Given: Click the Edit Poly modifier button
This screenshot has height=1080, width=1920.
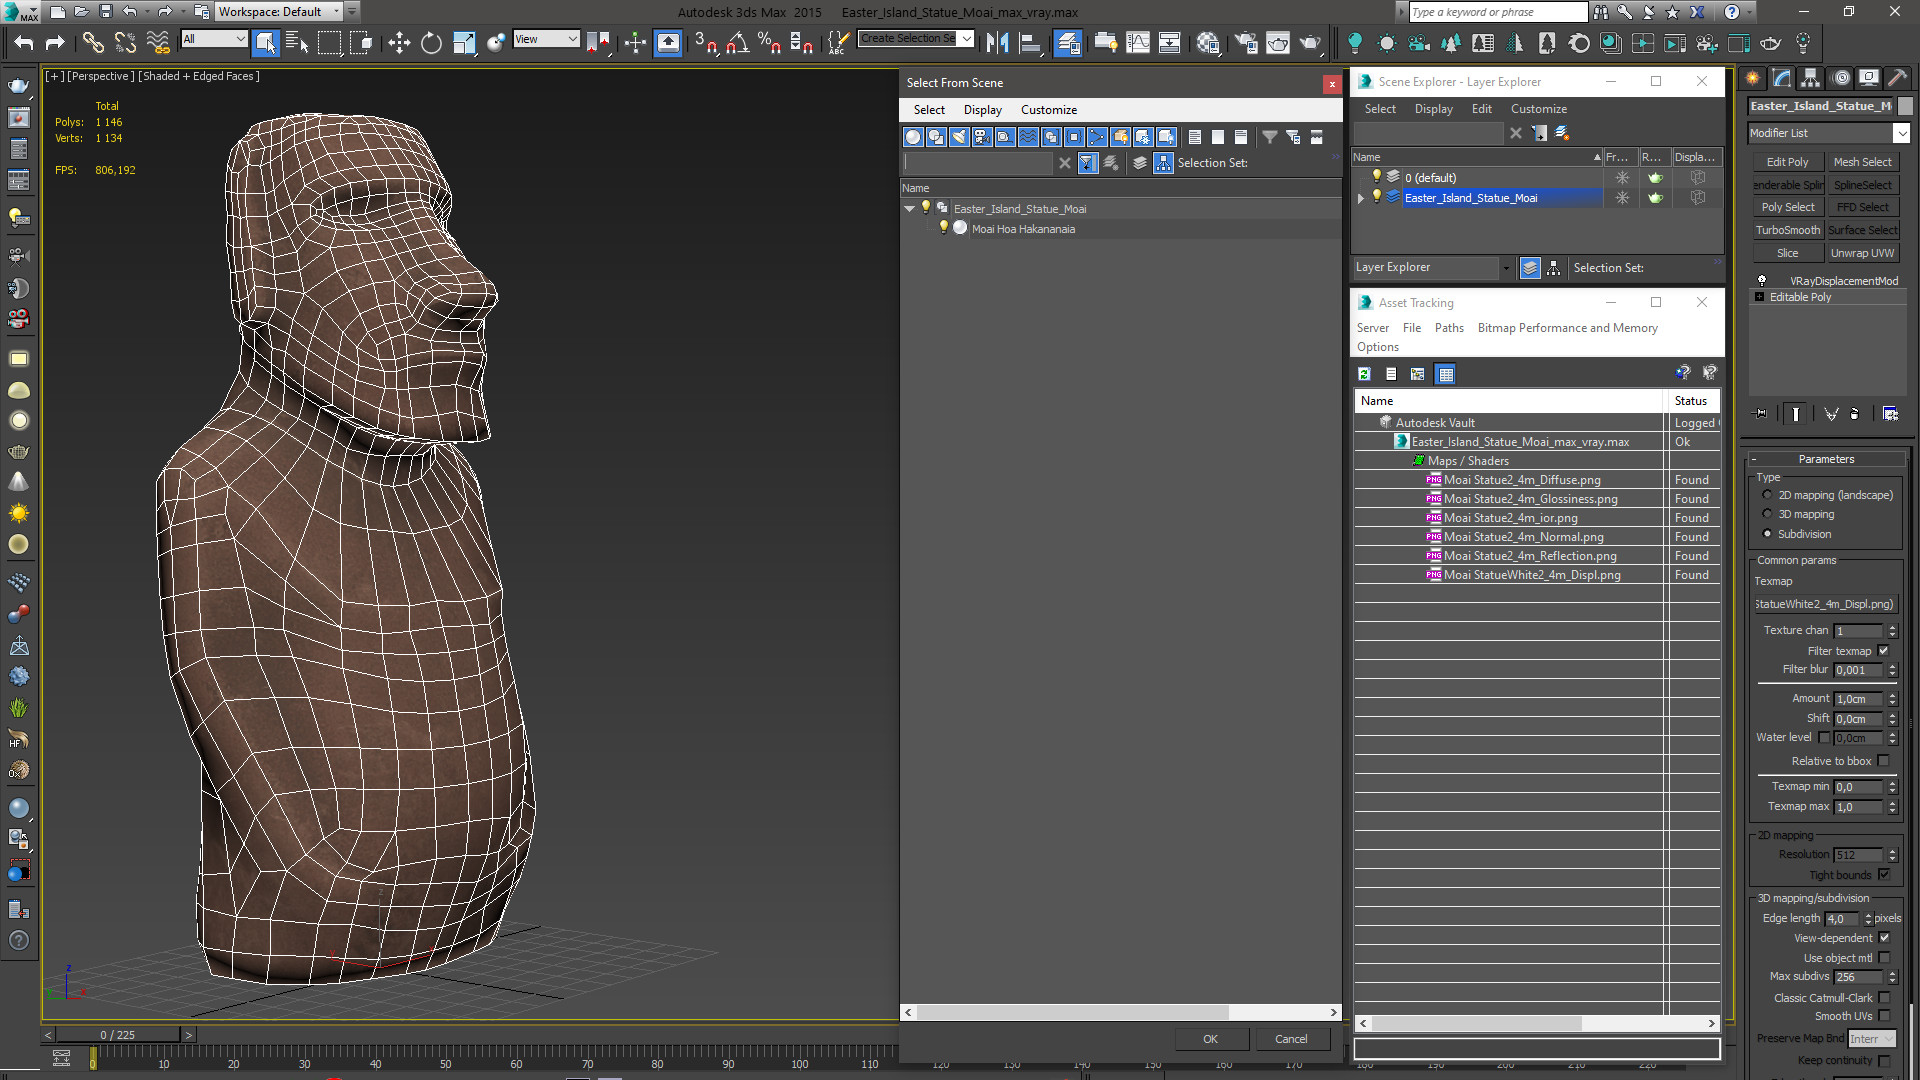Looking at the screenshot, I should [x=1787, y=162].
